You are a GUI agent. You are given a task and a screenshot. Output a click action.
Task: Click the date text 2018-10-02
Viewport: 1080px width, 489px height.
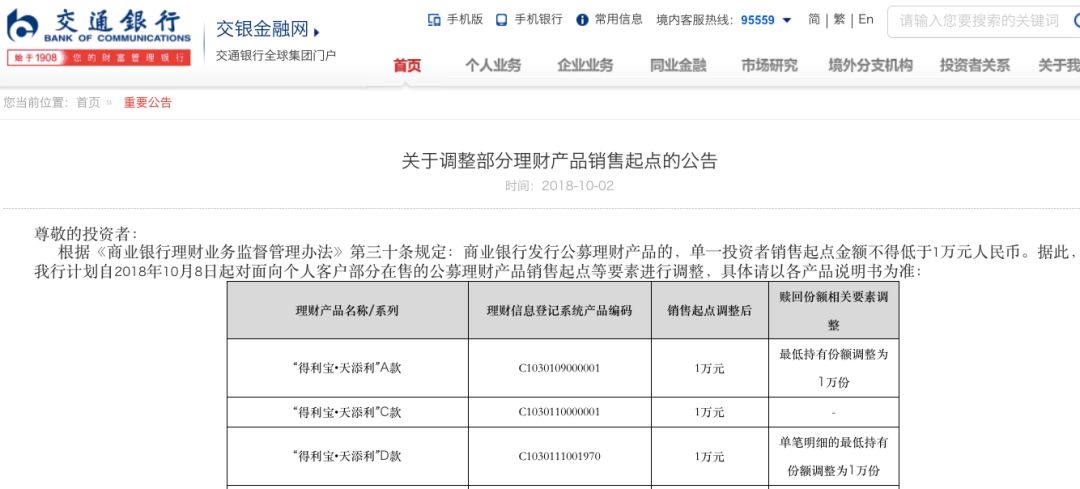click(577, 186)
